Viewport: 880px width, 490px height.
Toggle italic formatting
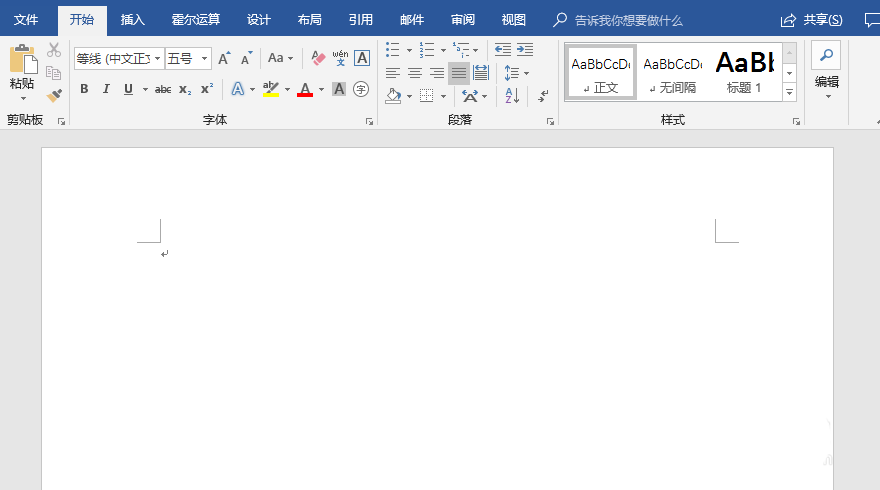(x=106, y=89)
